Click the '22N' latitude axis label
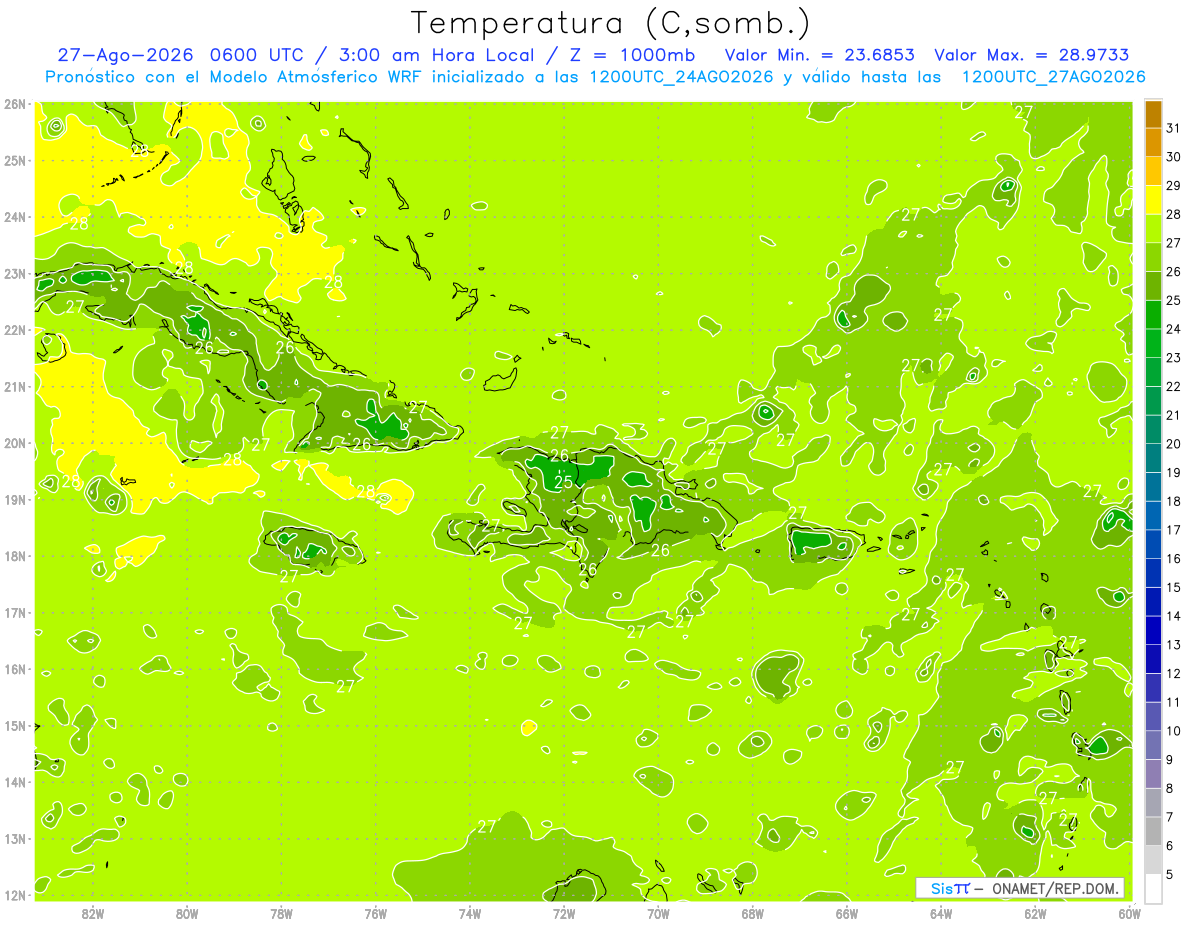 tap(15, 330)
